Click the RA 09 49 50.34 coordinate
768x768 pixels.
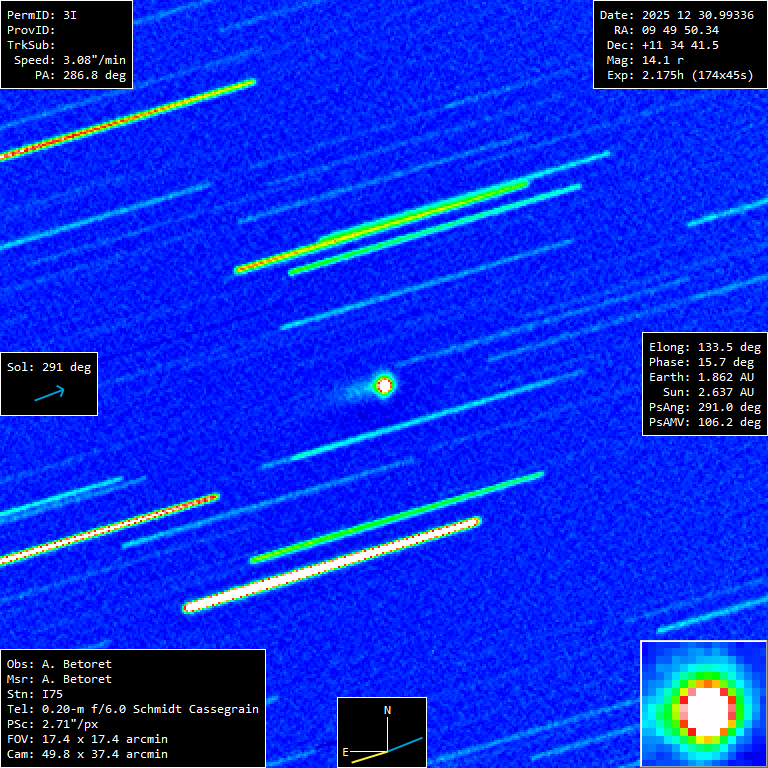[x=665, y=31]
